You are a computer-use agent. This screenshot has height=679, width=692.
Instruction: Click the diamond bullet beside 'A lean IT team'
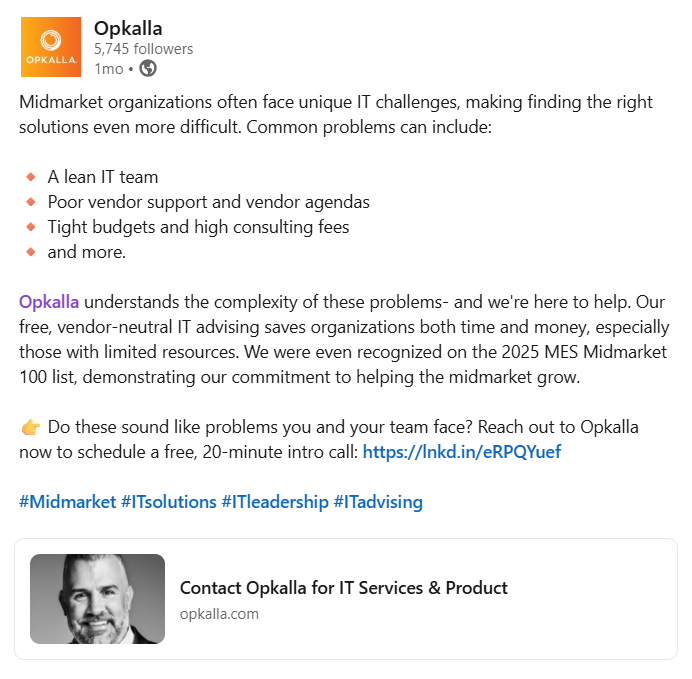pos(30,177)
